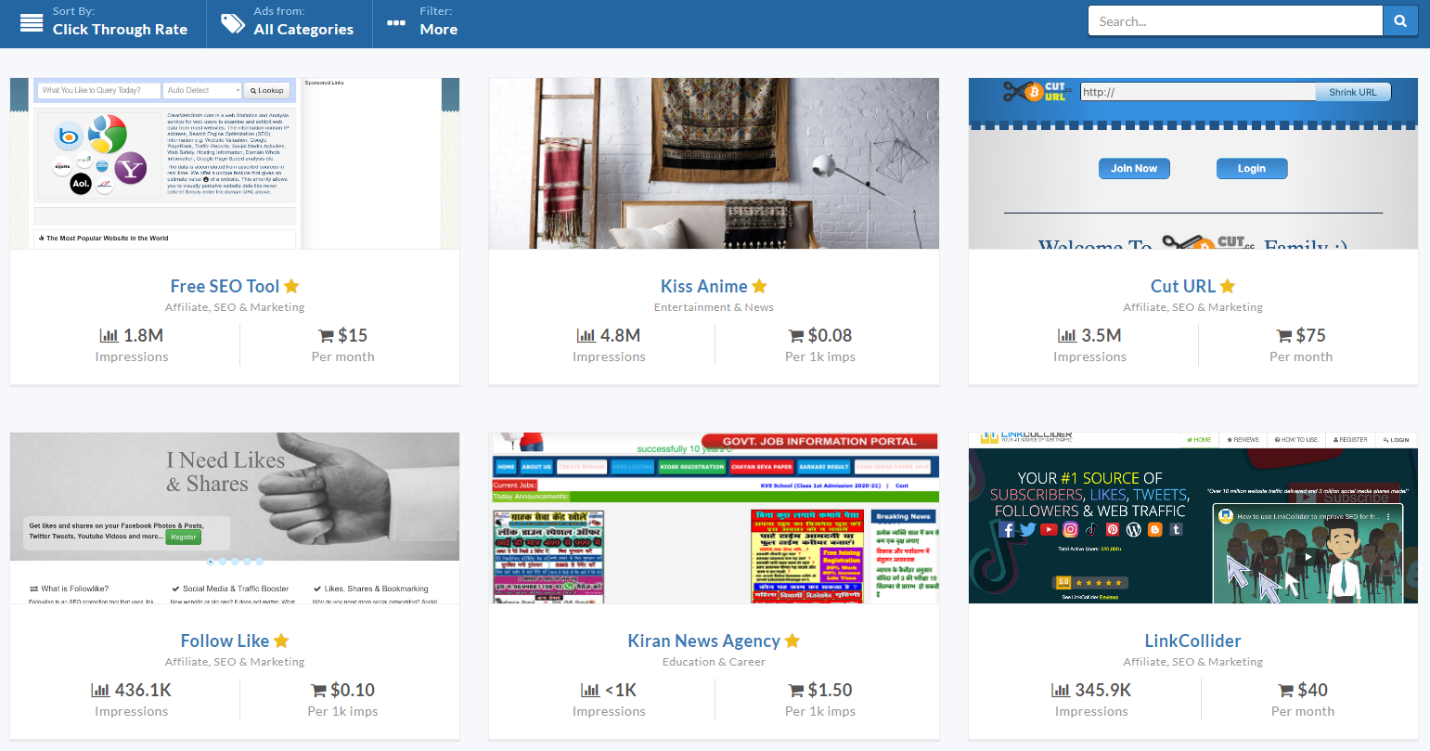The height and width of the screenshot is (751, 1430).
Task: Click the bar chart icon beside 345.9K
Action: point(1060,690)
